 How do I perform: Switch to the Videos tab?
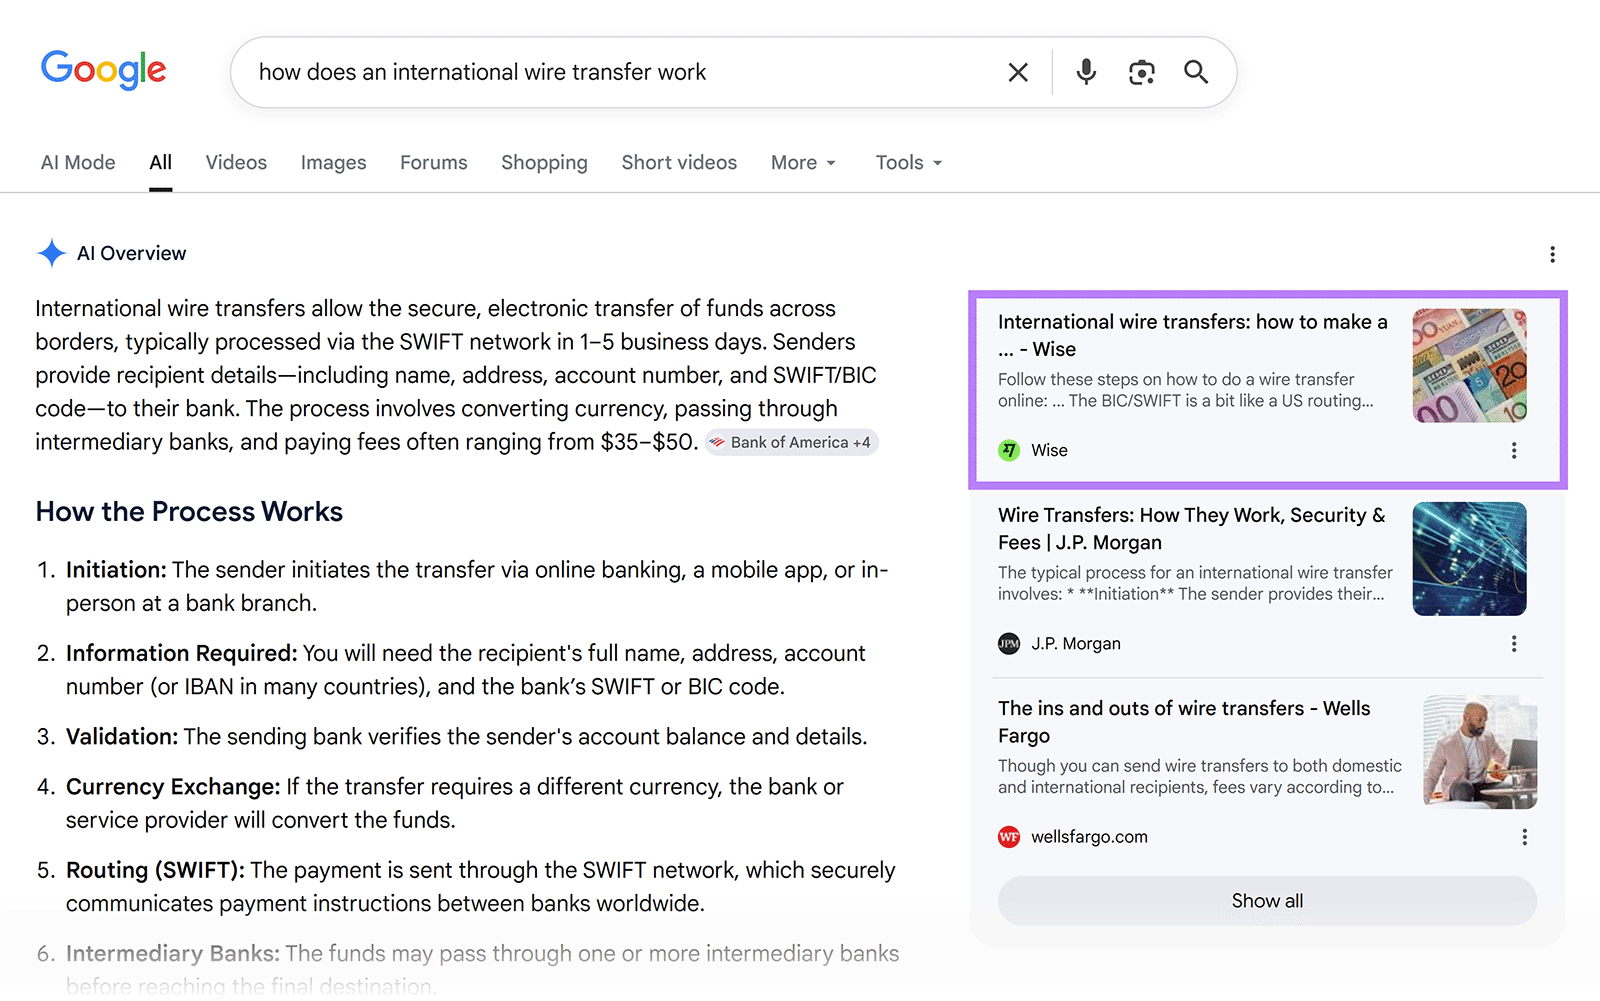tap(236, 162)
